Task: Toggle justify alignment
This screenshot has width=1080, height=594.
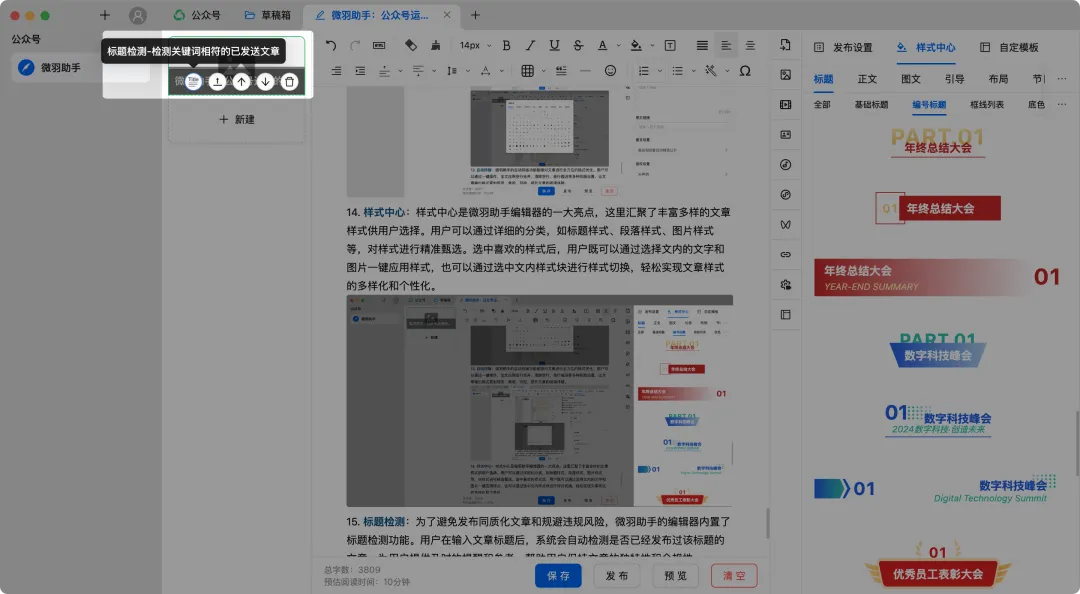Action: pyautogui.click(x=702, y=45)
